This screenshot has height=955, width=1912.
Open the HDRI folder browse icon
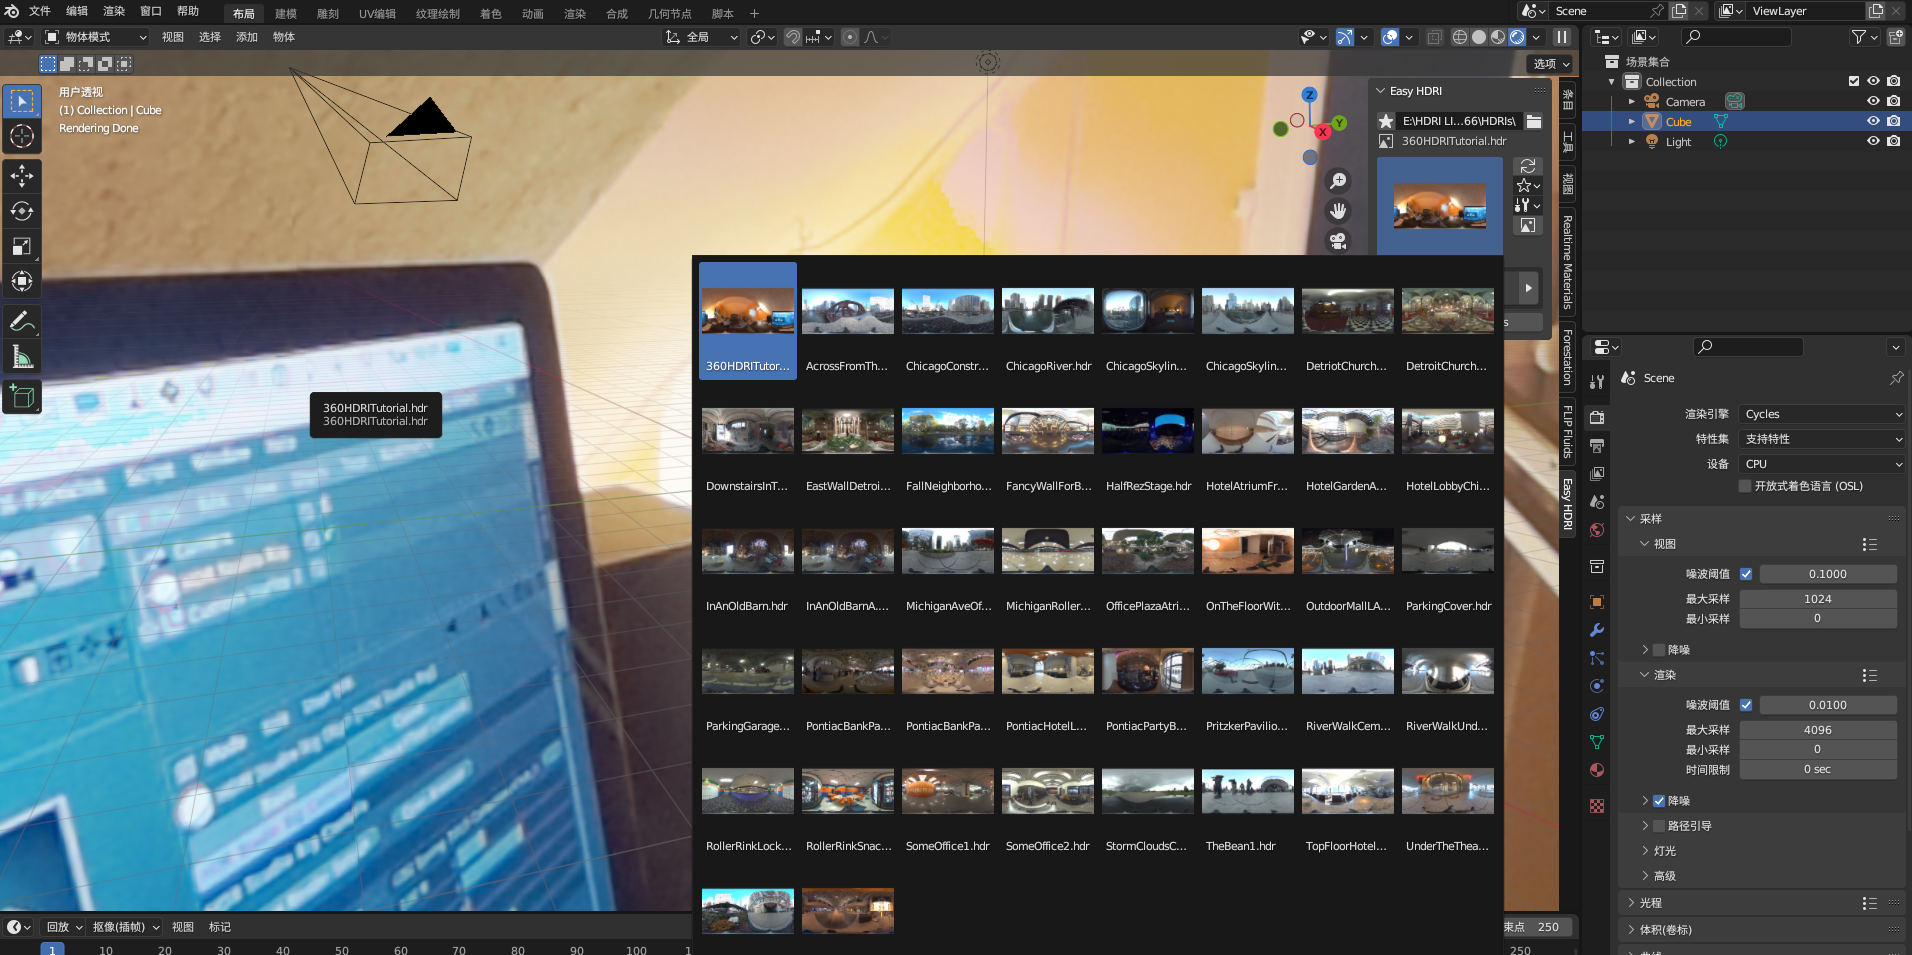point(1534,121)
